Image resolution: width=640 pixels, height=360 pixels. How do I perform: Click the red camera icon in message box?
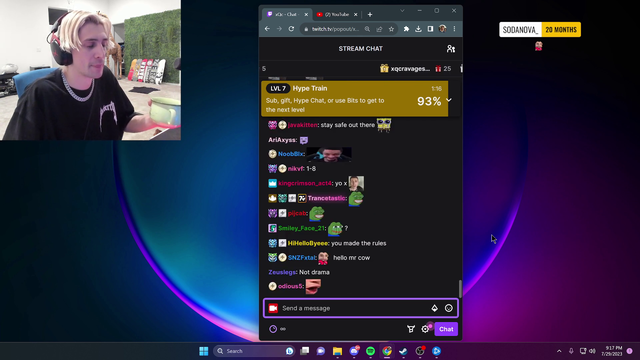coord(273,308)
